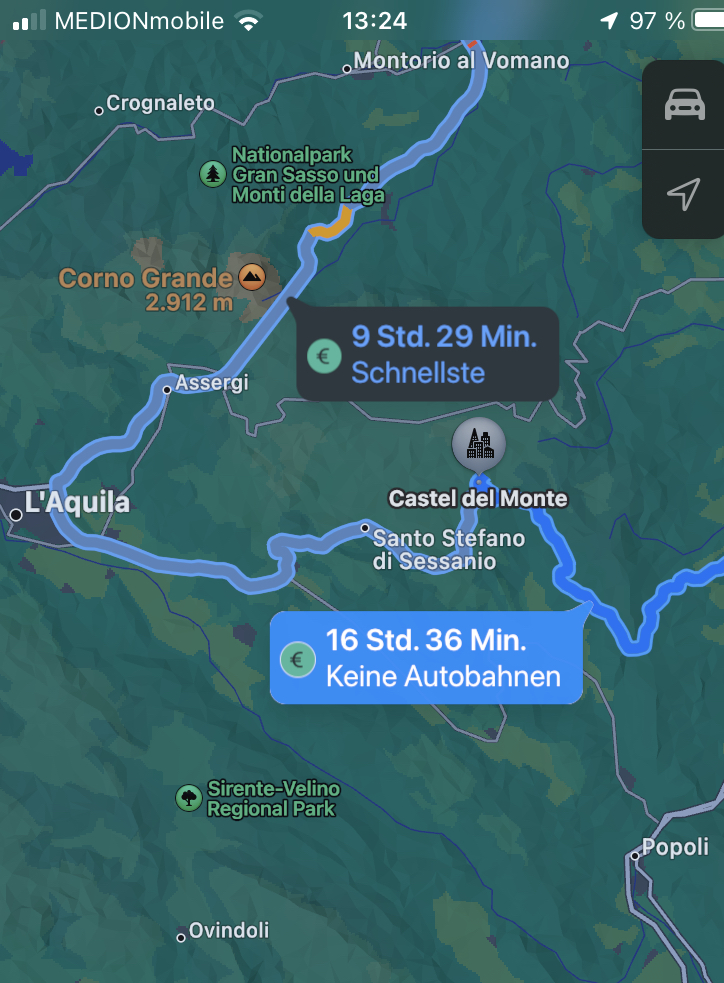
Task: Tap the Wi-Fi status icon
Action: [x=248, y=22]
